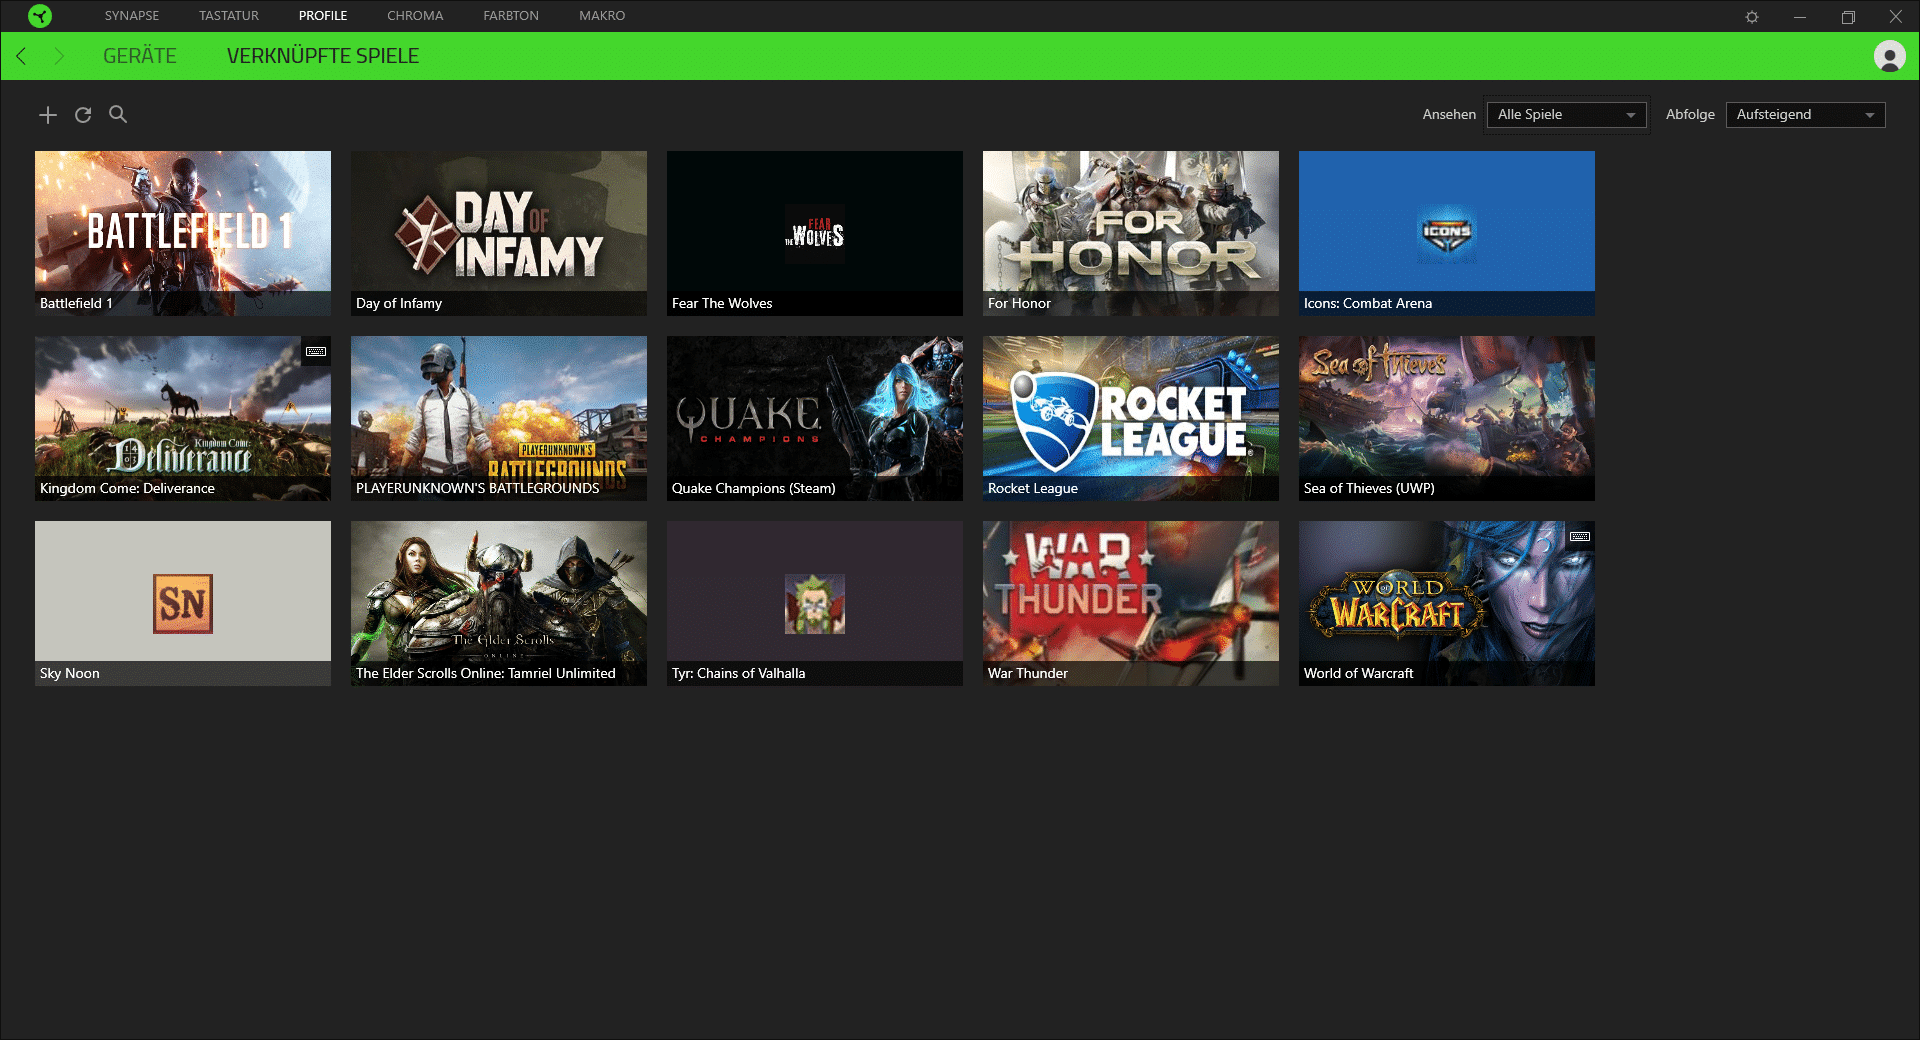Add a new game with plus icon
1920x1040 pixels.
[48, 115]
